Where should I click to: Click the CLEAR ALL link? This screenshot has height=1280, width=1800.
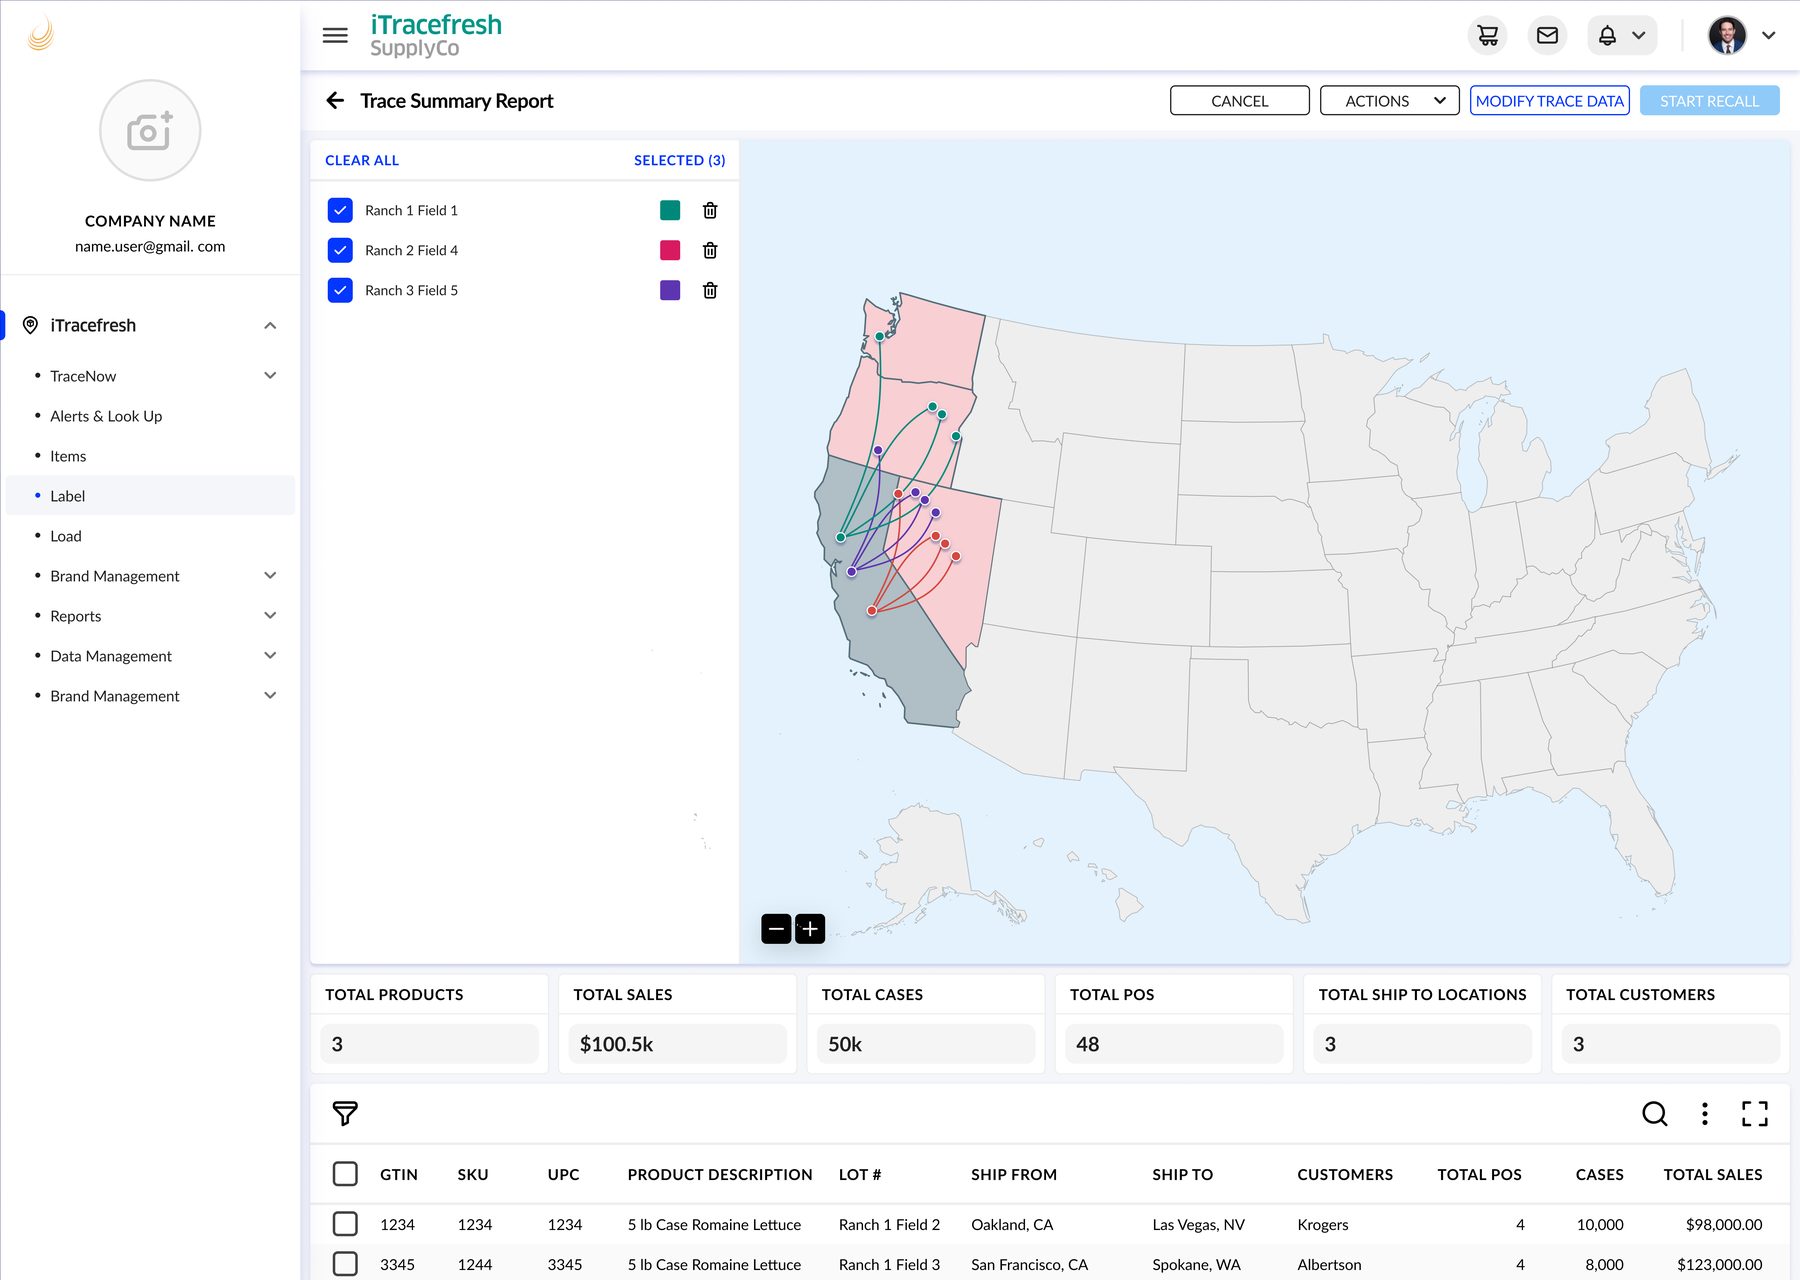pyautogui.click(x=362, y=161)
